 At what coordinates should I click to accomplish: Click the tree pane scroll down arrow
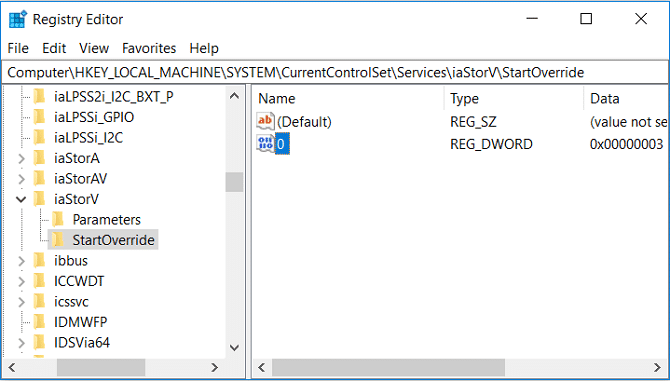(234, 348)
